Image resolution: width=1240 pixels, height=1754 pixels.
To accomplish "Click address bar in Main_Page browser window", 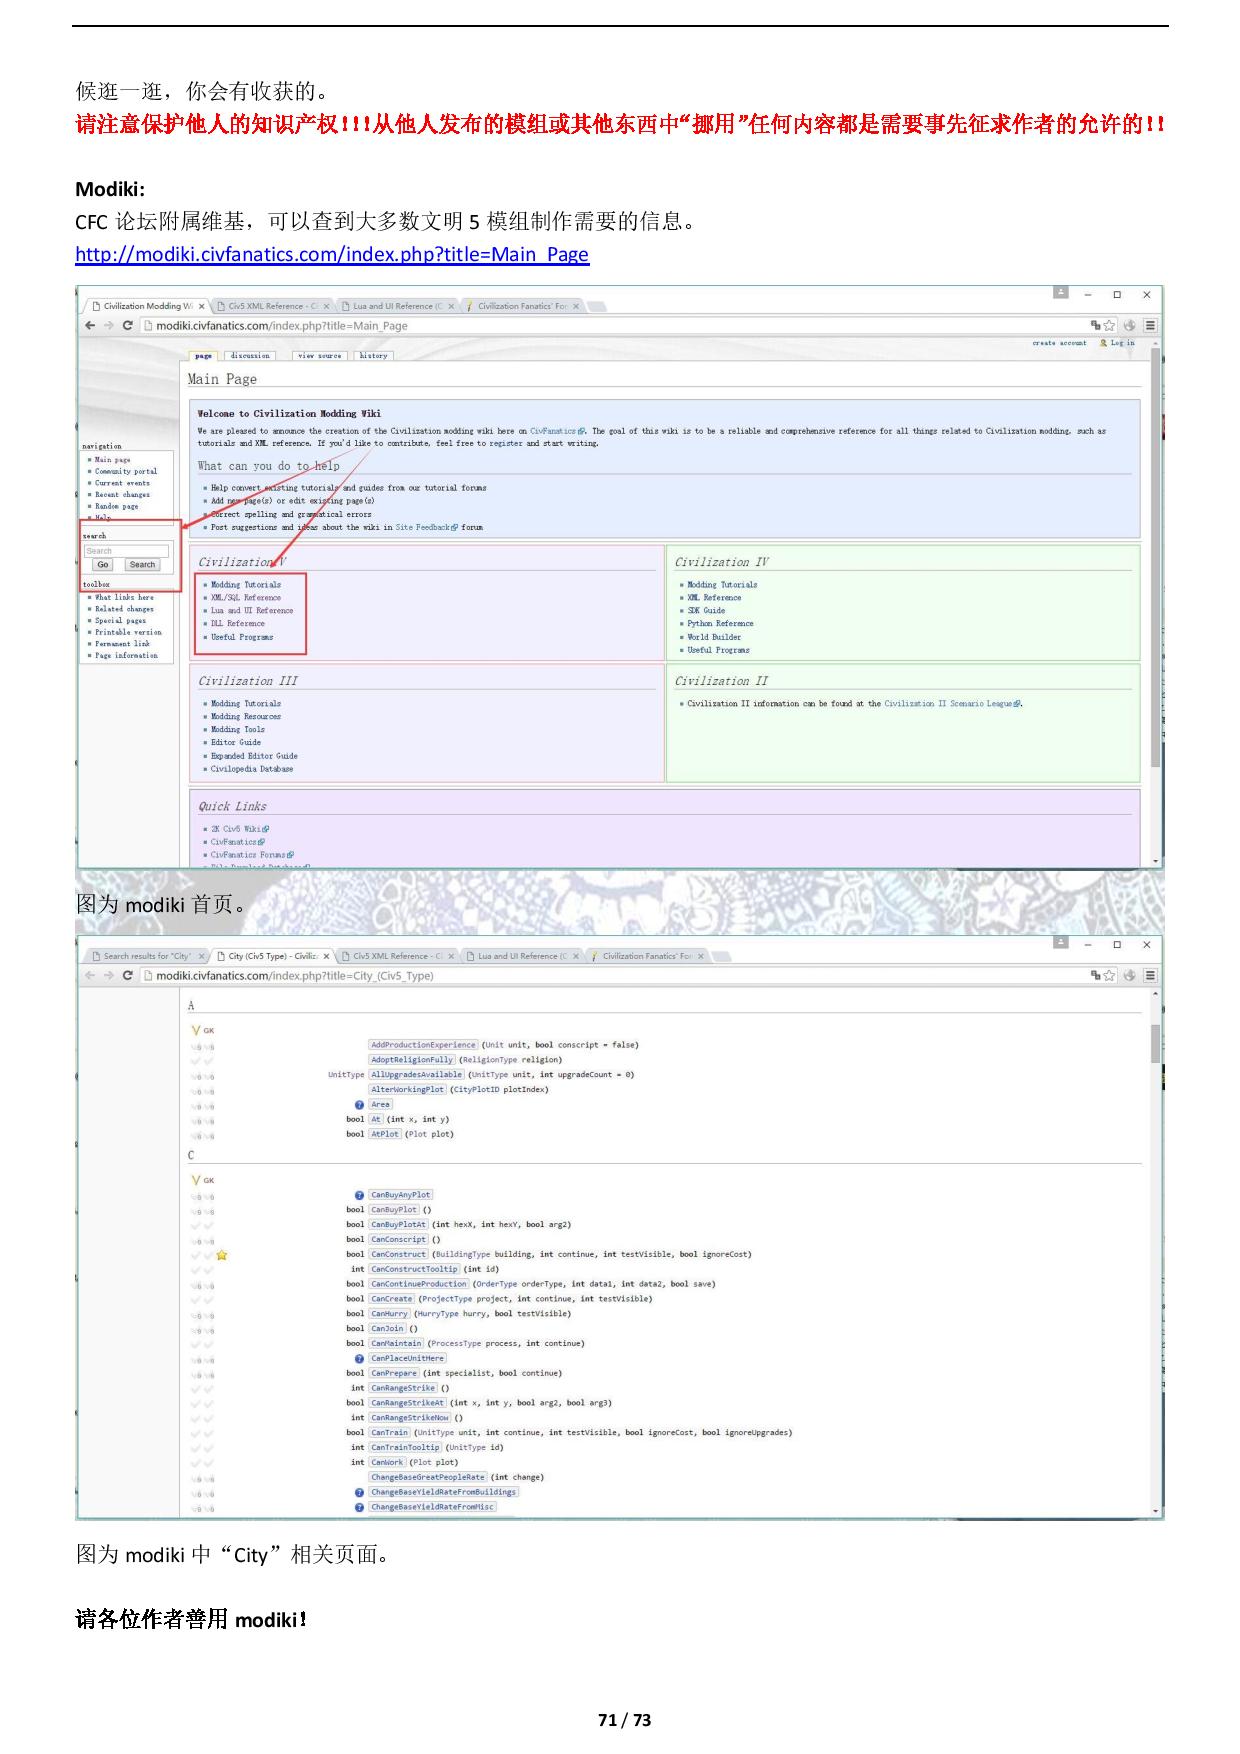I will tap(610, 325).
